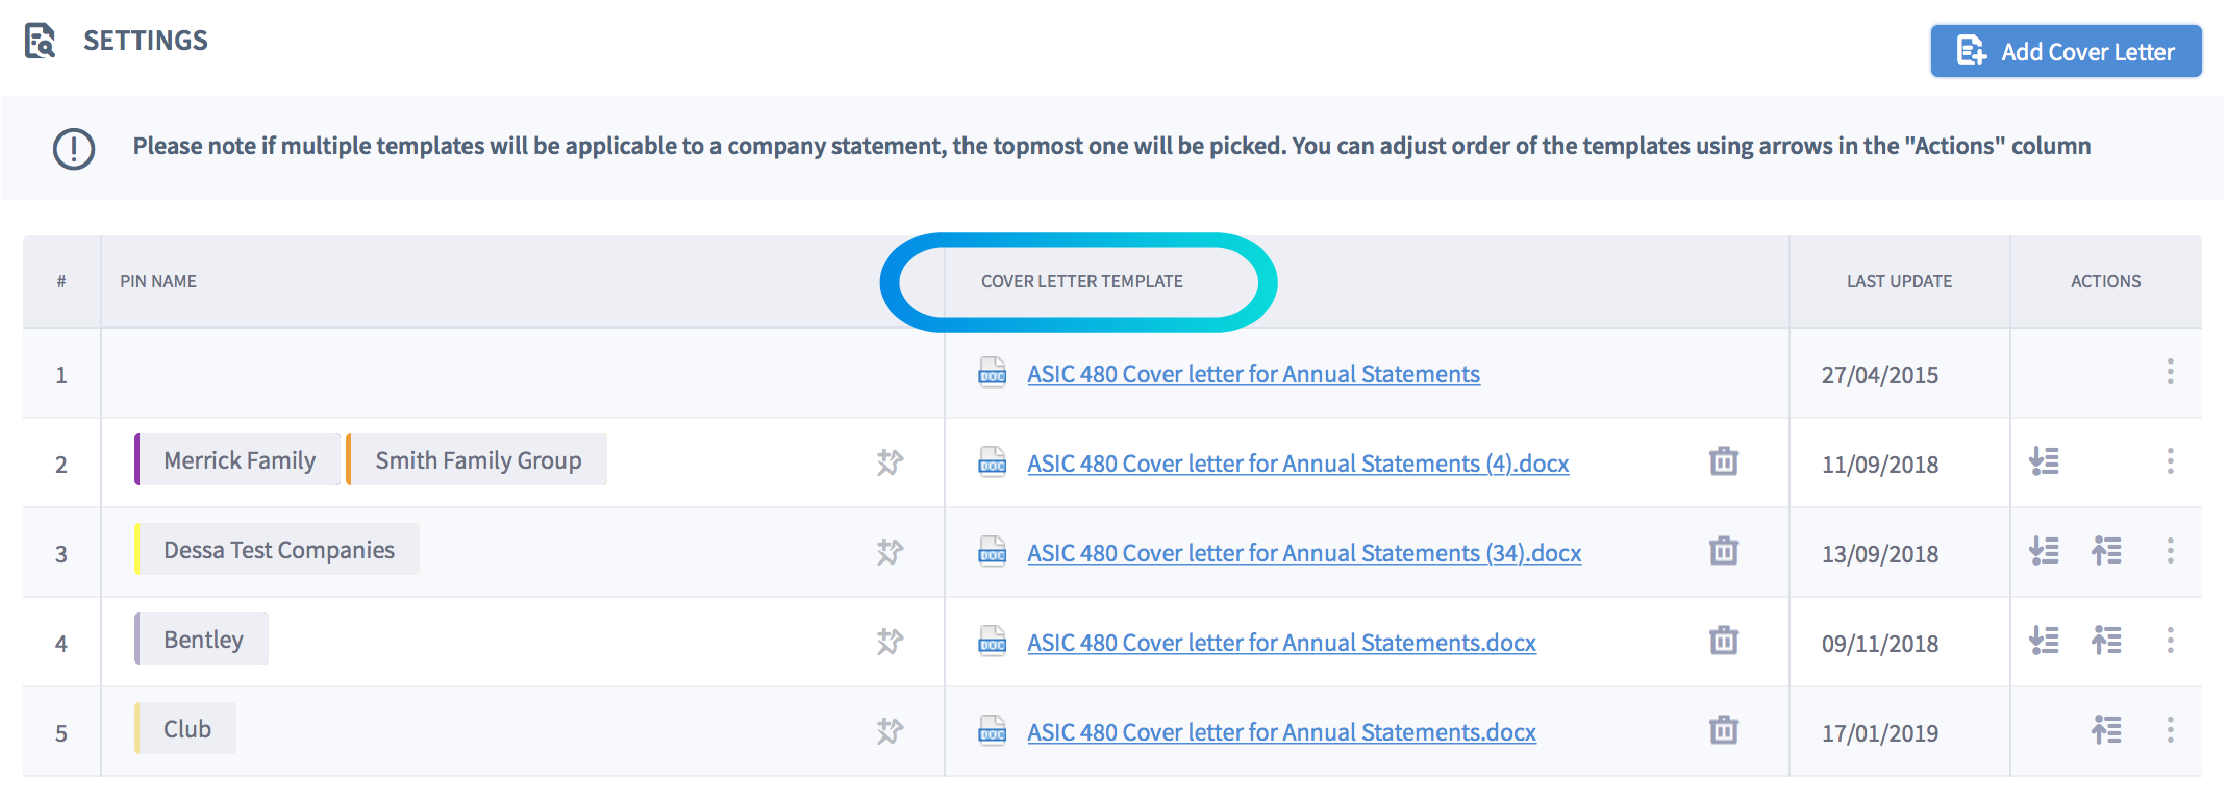Screen dimensions: 2224x807
Task: Open more options menu for Dessa Test Companies row
Action: [2170, 551]
